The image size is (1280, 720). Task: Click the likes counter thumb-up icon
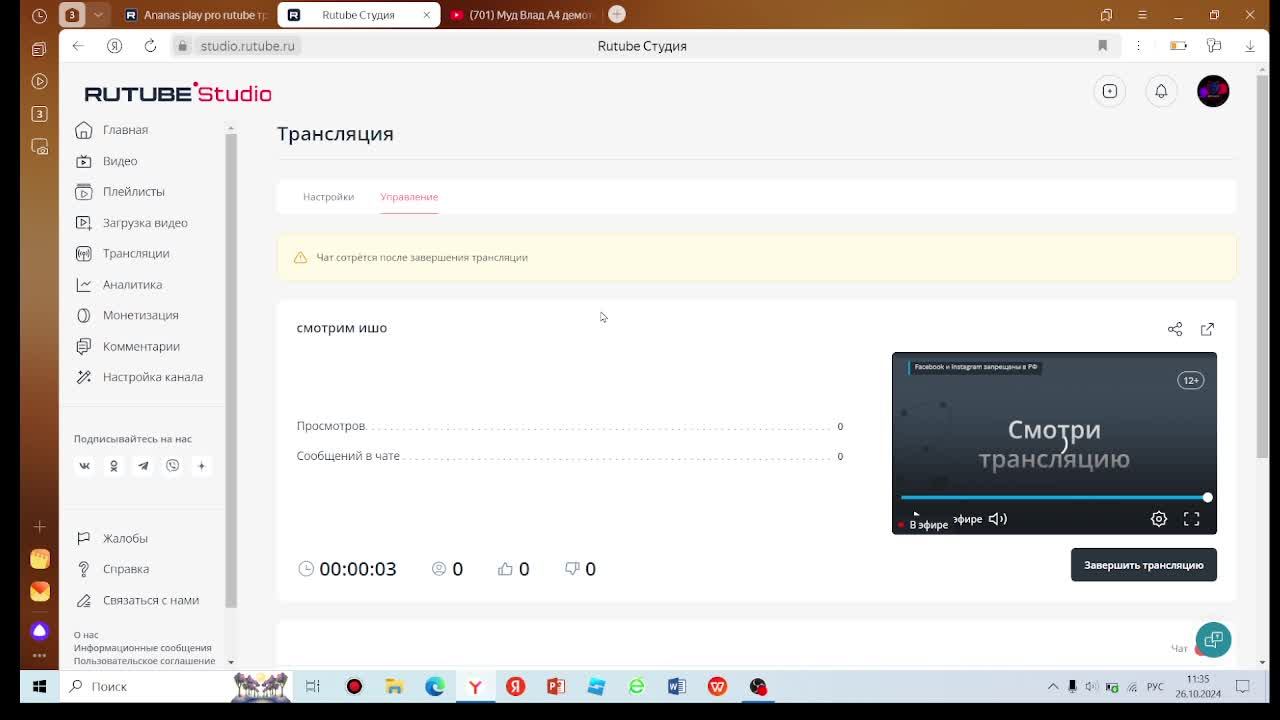pyautogui.click(x=505, y=568)
